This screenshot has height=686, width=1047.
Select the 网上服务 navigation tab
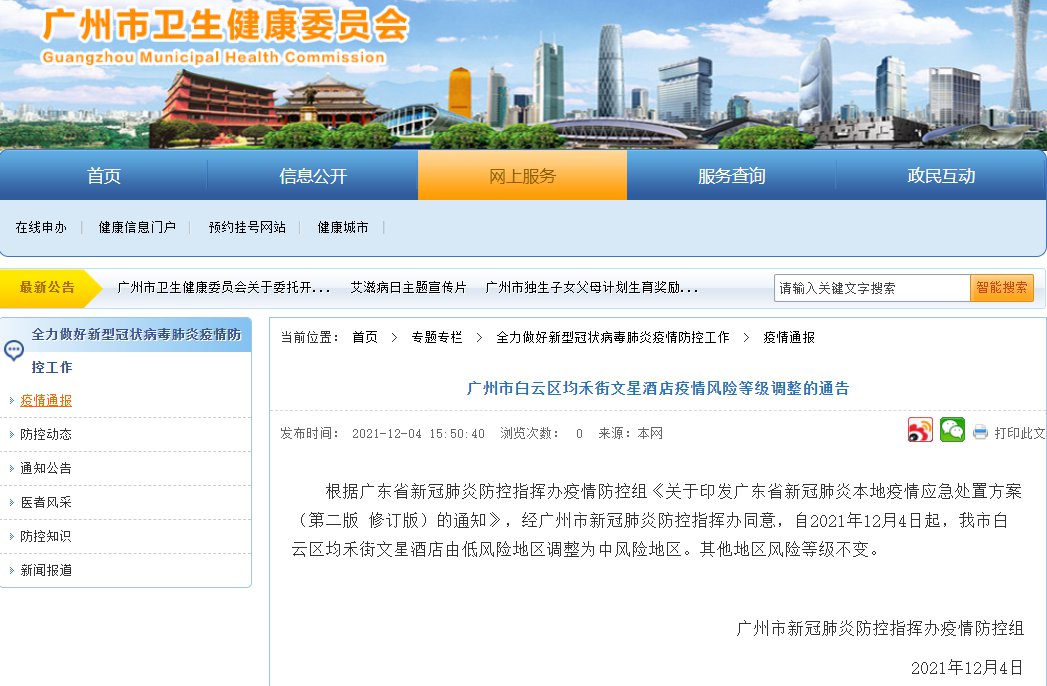coord(522,176)
